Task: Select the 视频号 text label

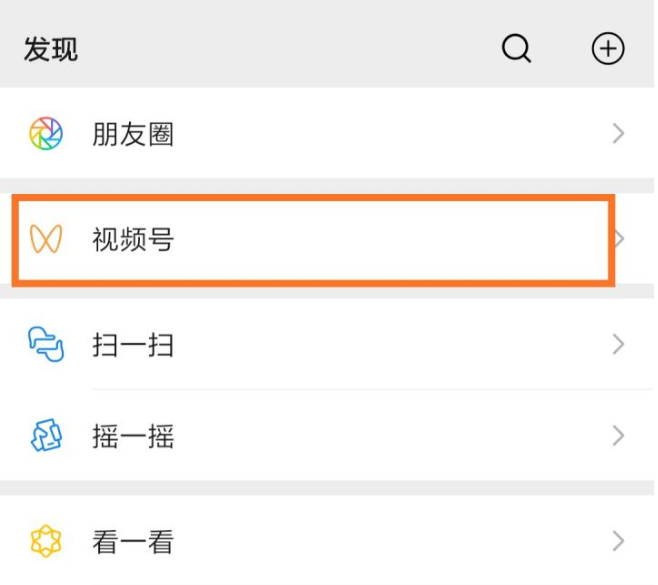Action: pos(133,239)
